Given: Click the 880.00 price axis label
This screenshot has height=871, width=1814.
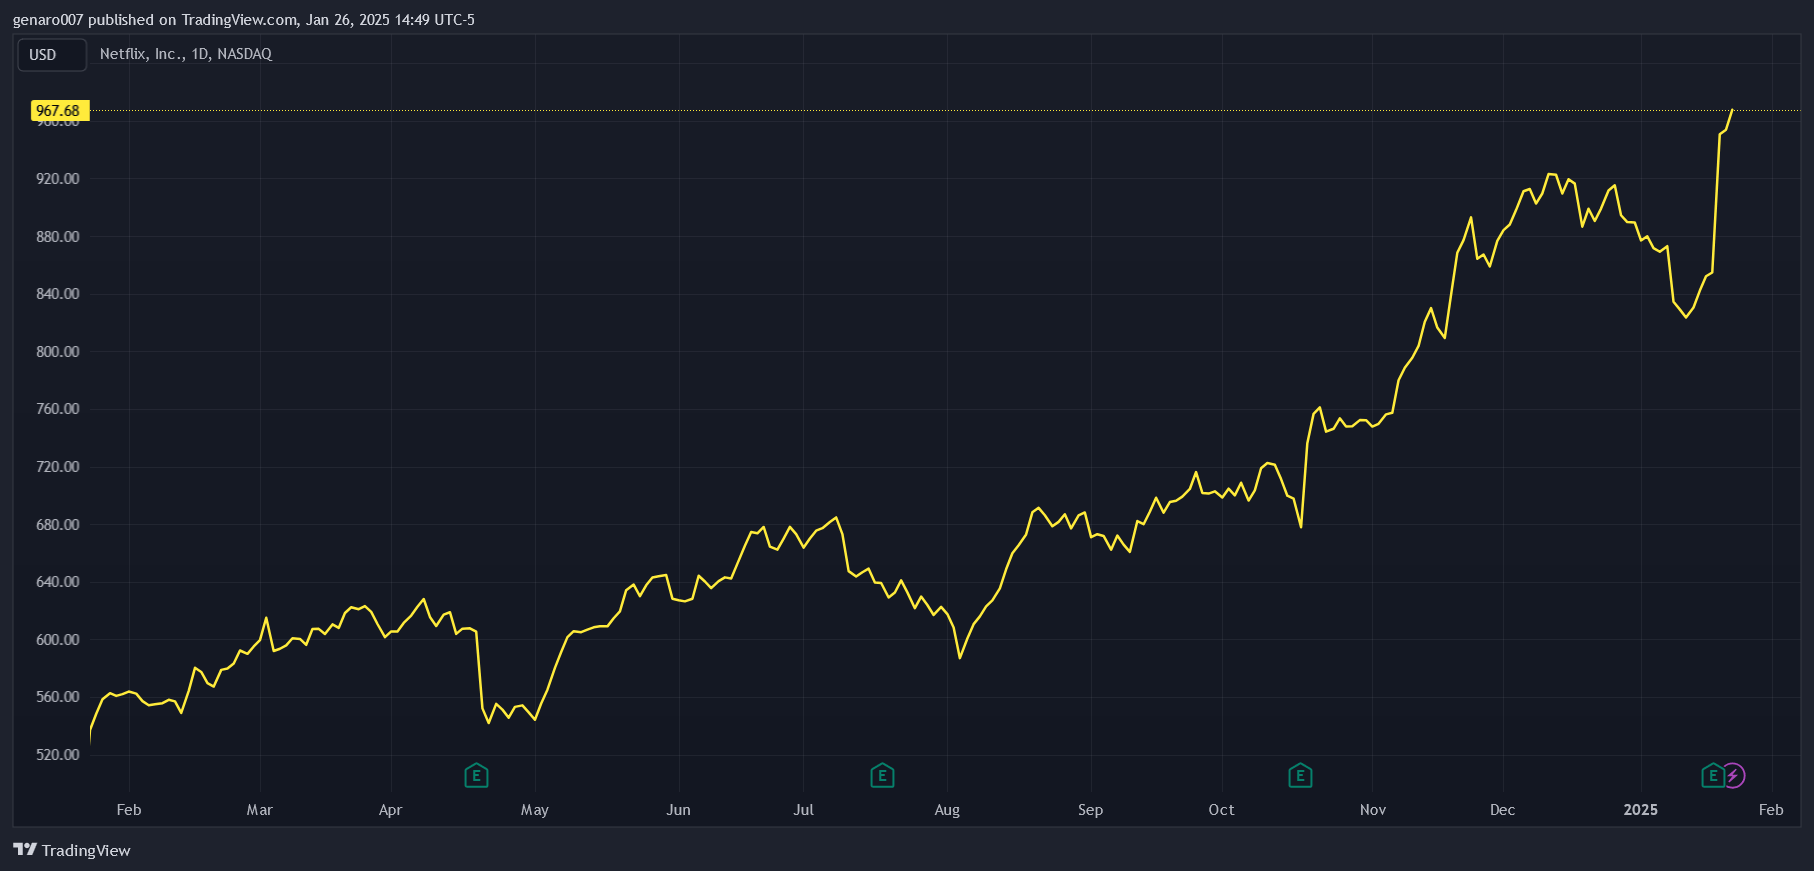Looking at the screenshot, I should pyautogui.click(x=58, y=237).
